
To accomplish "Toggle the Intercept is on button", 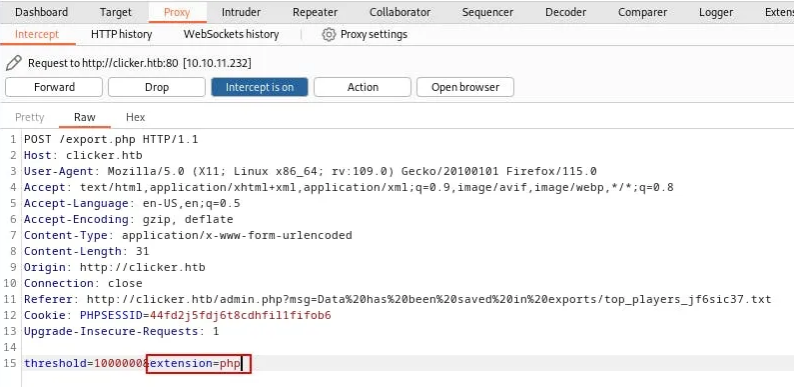I will [x=259, y=87].
